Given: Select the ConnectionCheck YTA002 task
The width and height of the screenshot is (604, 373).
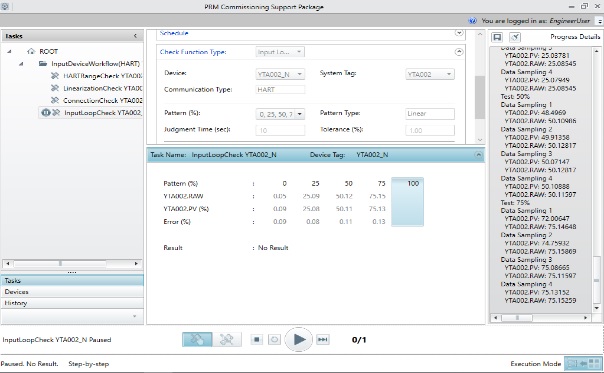Looking at the screenshot, I should tap(102, 101).
